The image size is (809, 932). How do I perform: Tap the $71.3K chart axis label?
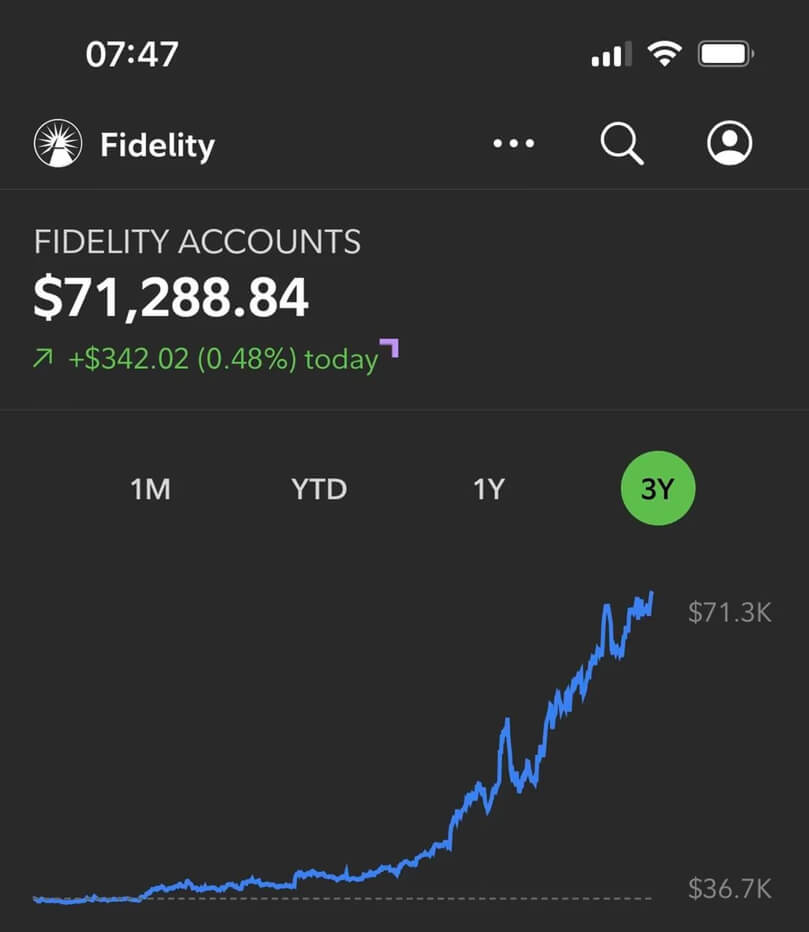coord(729,612)
